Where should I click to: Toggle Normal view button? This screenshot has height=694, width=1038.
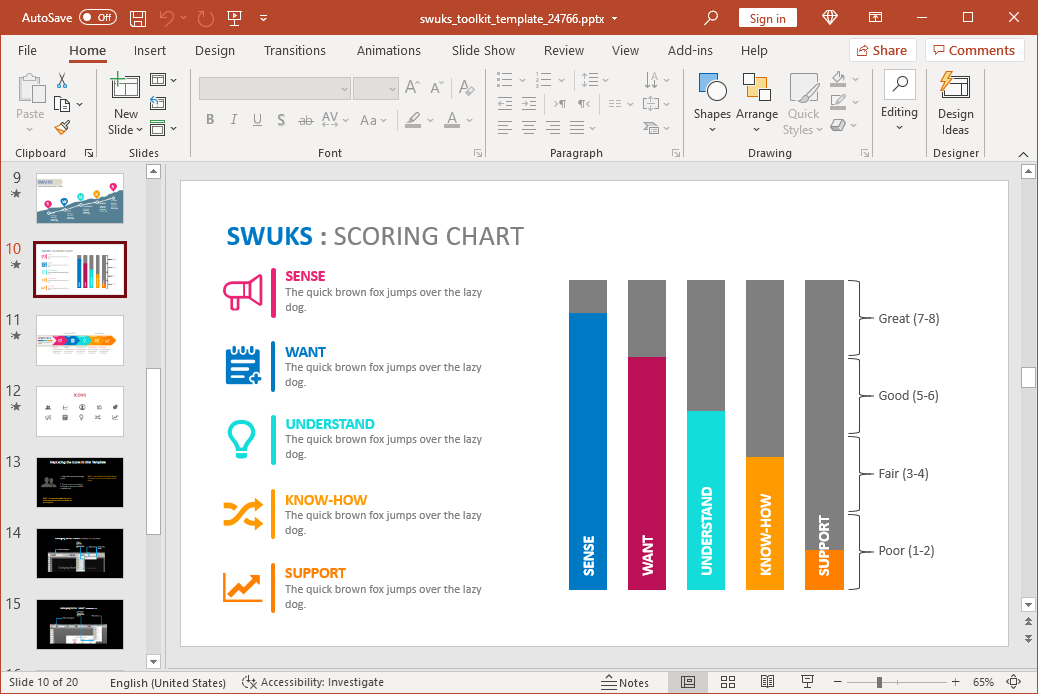pos(688,682)
